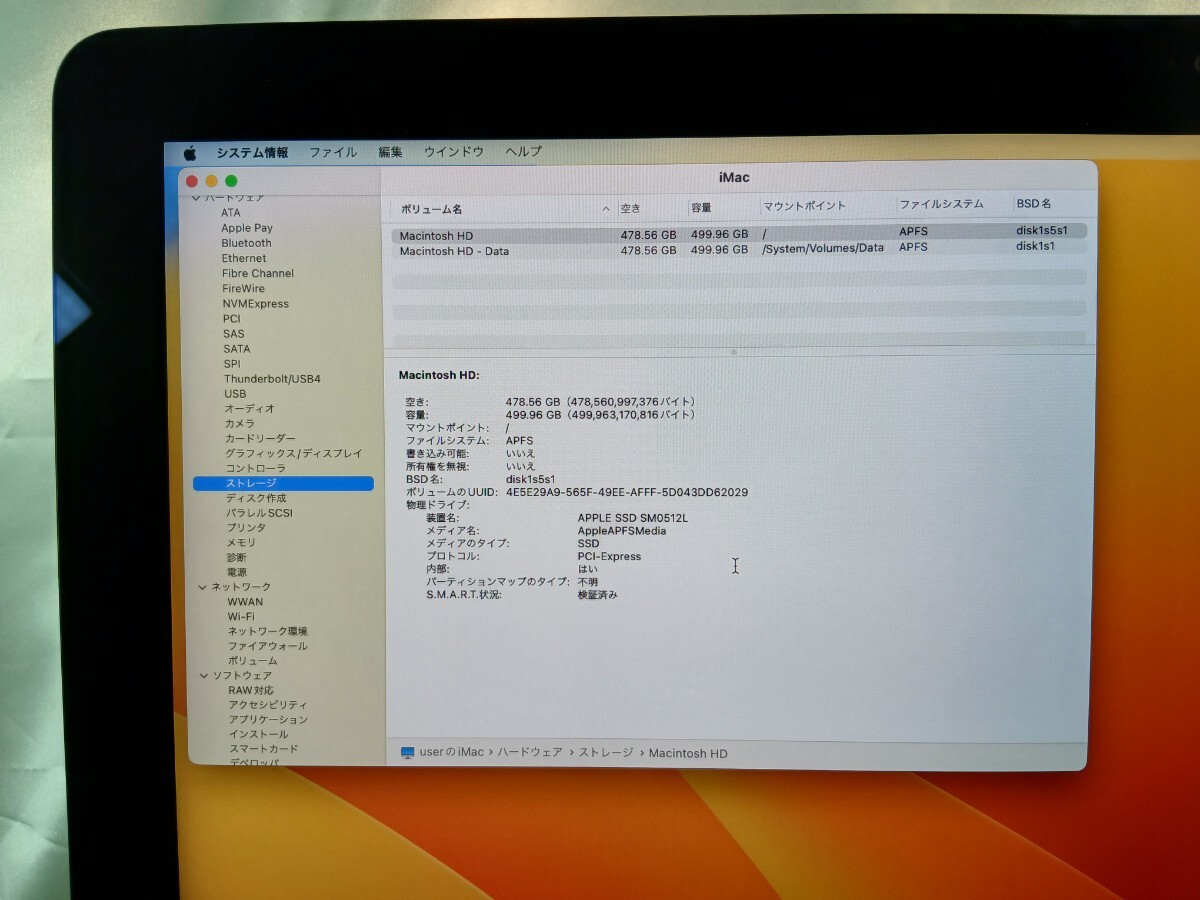
Task: Select カードリーダー in the sidebar
Action: (x=260, y=439)
